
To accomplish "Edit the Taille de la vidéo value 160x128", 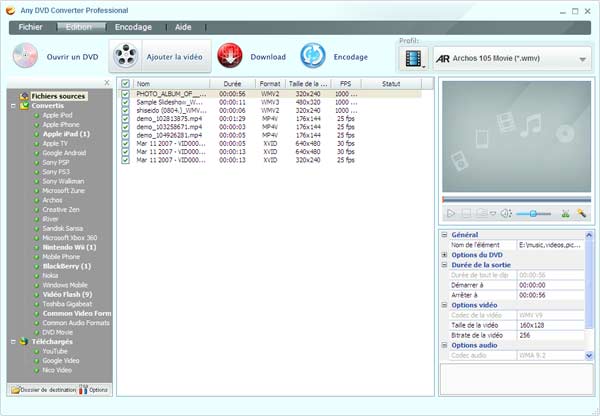I will click(551, 325).
